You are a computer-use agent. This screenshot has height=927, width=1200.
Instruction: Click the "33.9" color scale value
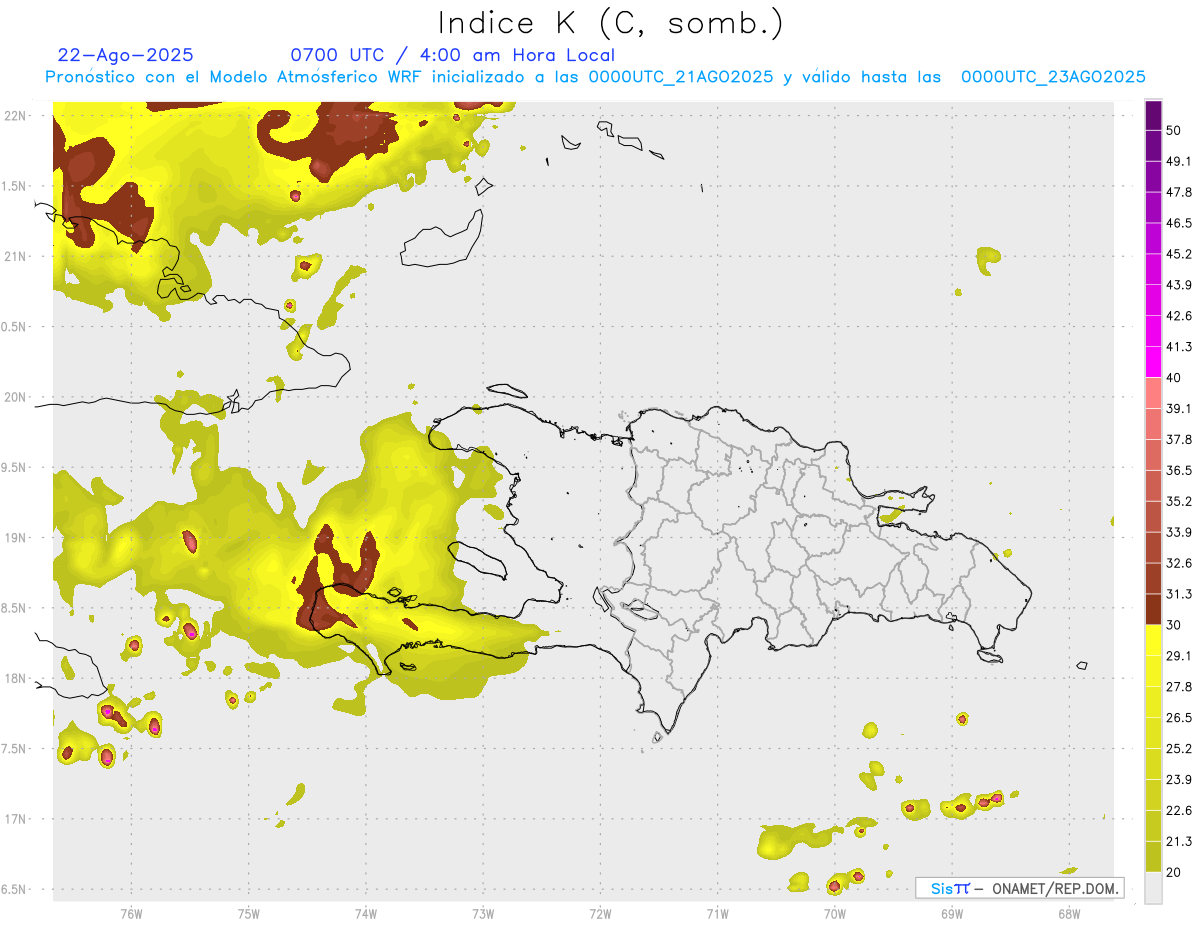click(x=1179, y=532)
